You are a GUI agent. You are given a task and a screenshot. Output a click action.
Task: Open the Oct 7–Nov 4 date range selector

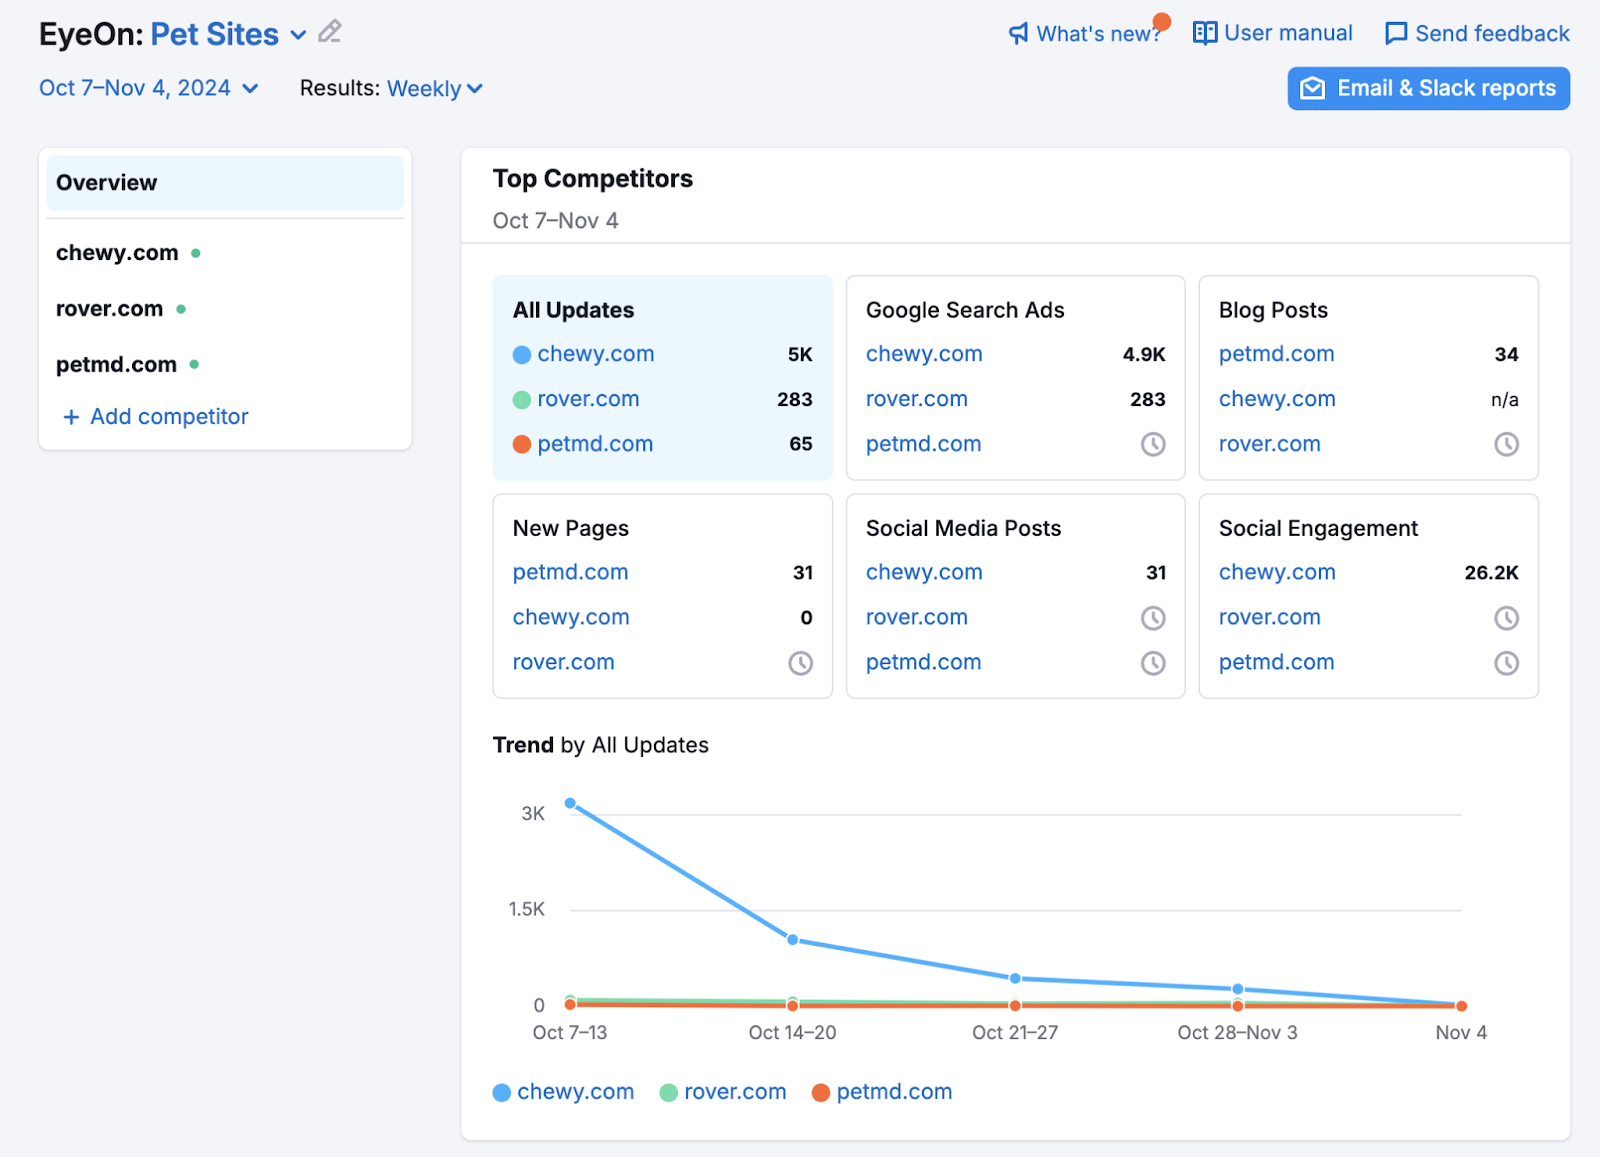pyautogui.click(x=148, y=88)
